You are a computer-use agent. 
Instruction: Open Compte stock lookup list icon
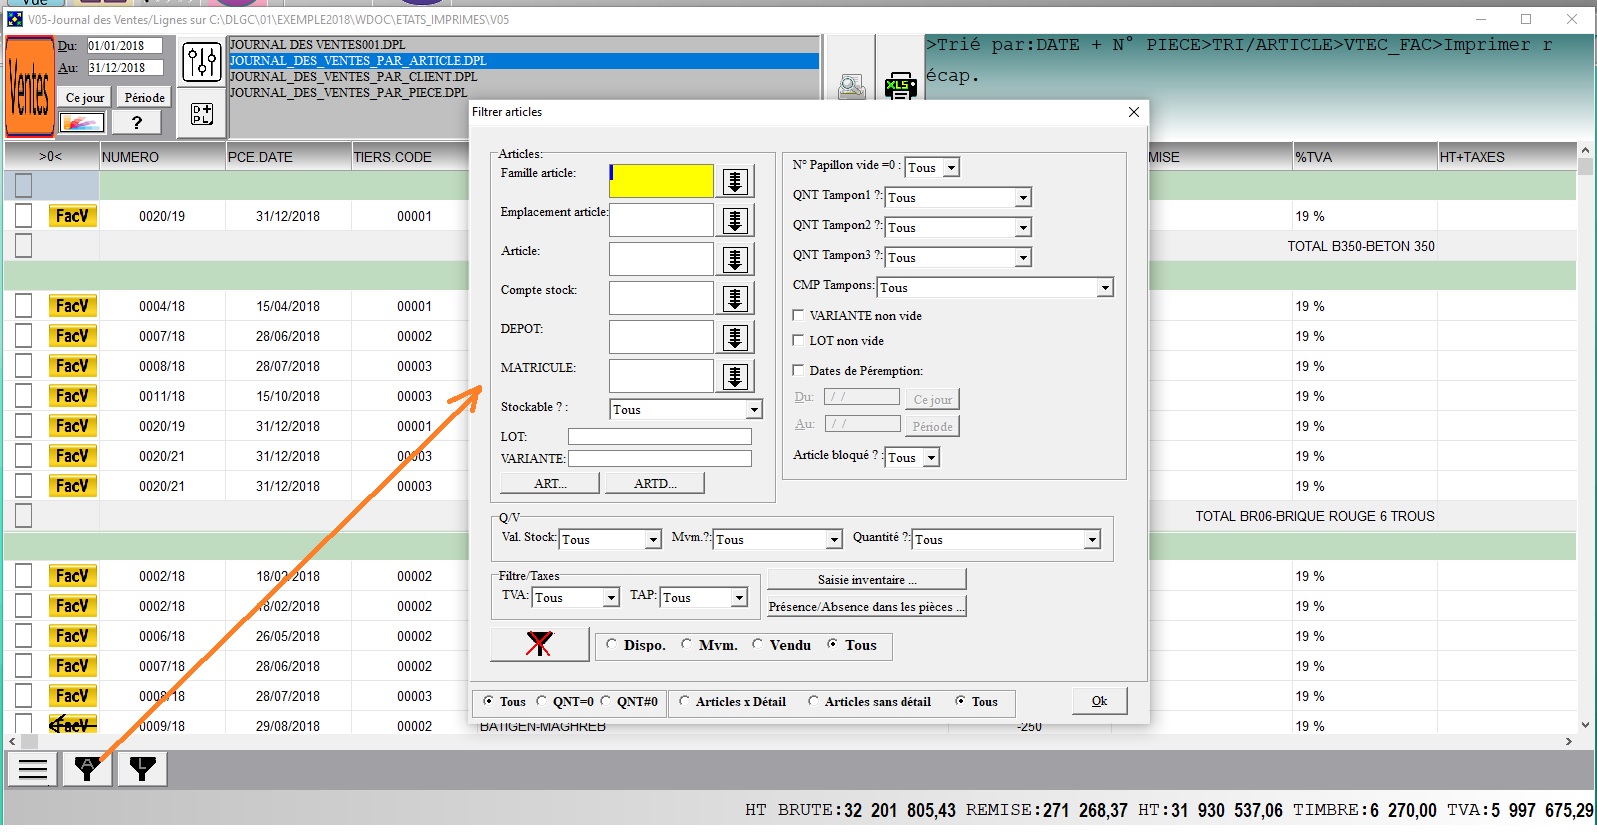(735, 298)
